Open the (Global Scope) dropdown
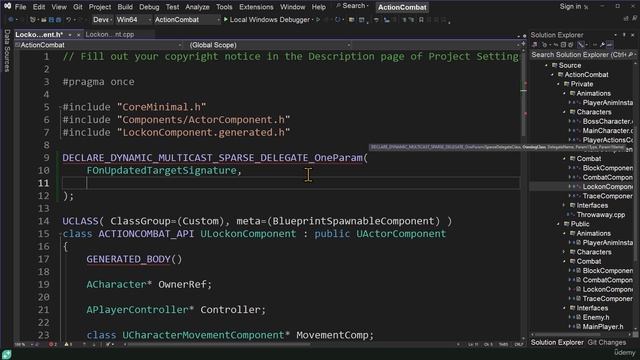The height and width of the screenshot is (360, 640). 269,45
